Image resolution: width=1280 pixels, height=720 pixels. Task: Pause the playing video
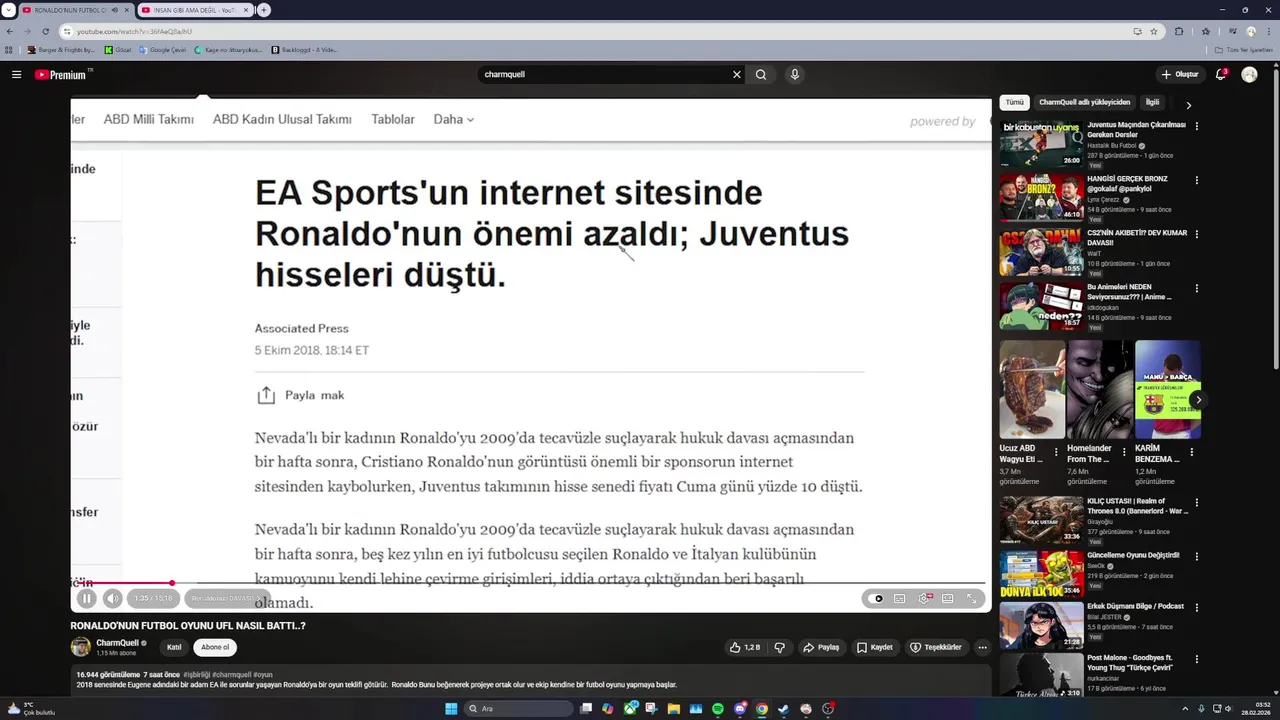click(x=86, y=598)
